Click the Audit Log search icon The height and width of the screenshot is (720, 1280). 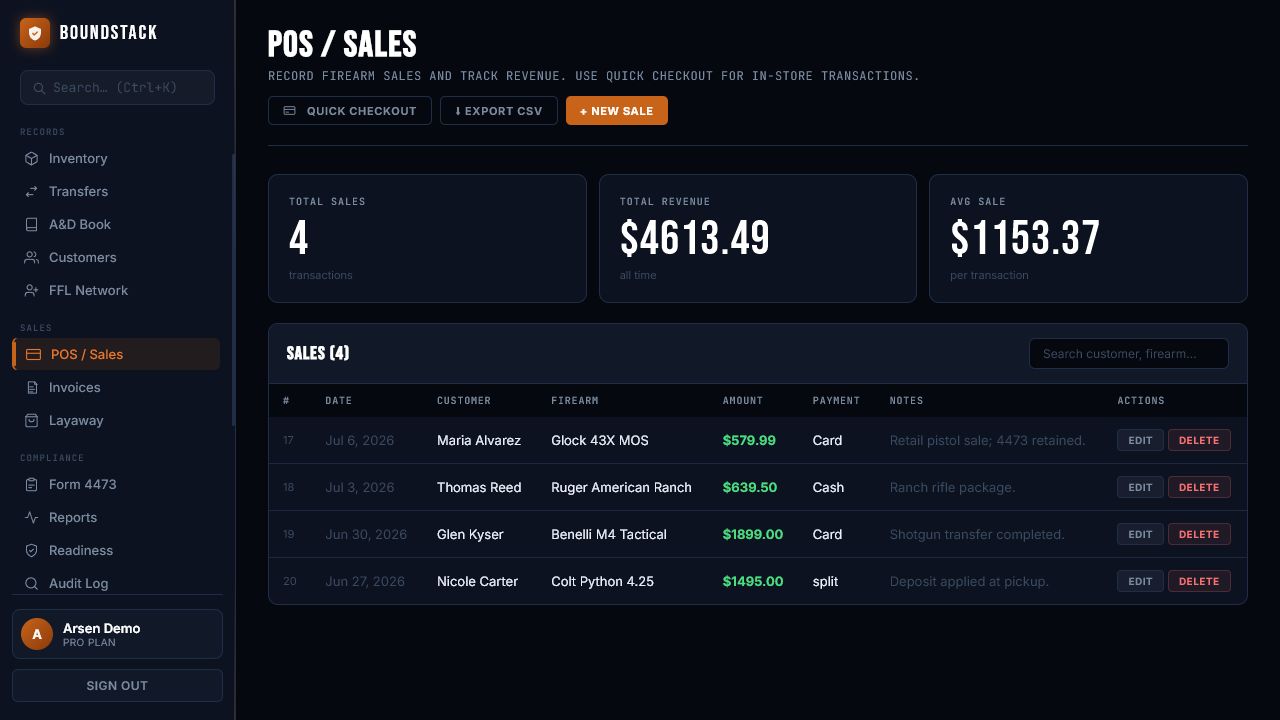(32, 583)
